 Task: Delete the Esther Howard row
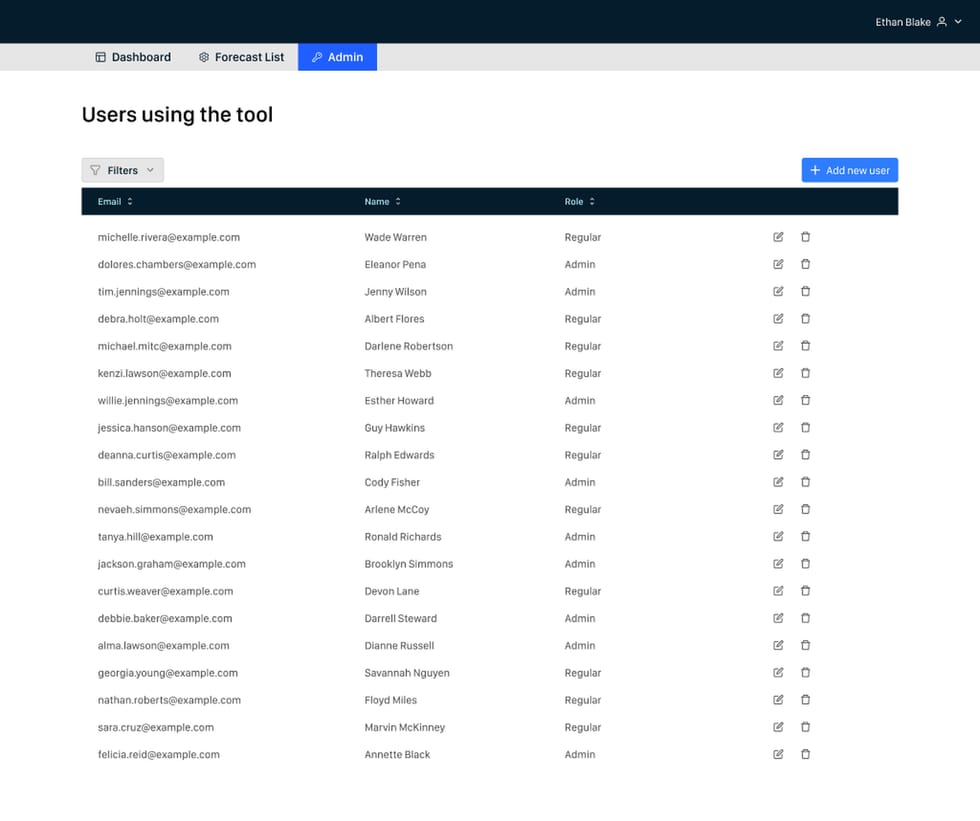coord(806,401)
